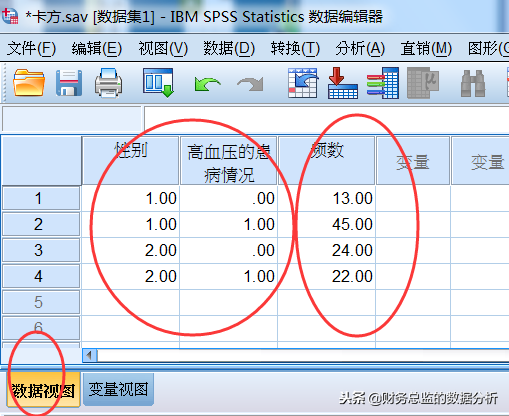Save the file with floppy disk icon
The width and height of the screenshot is (509, 416).
coord(69,83)
